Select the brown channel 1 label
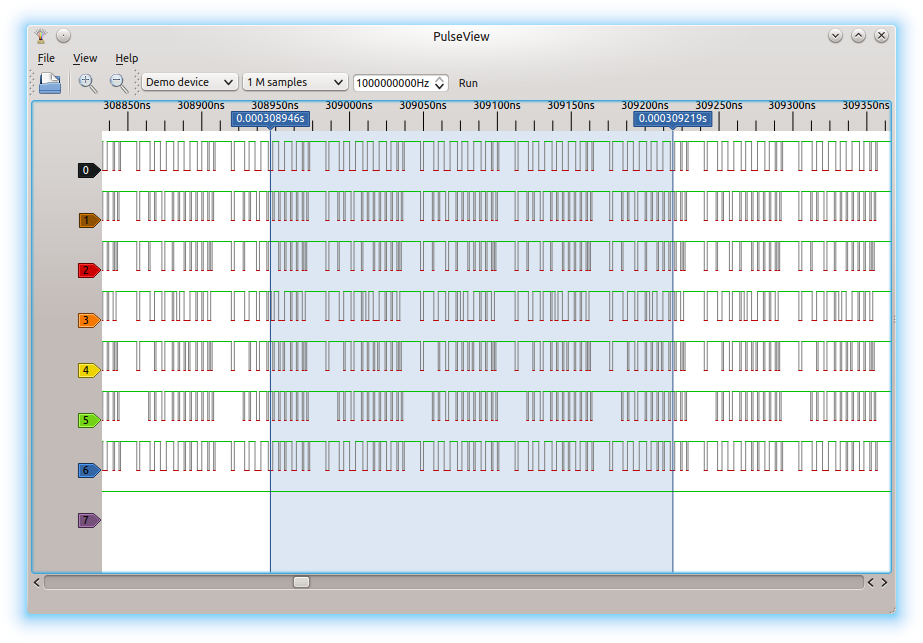Screen dimensions: 923x643 (89, 220)
